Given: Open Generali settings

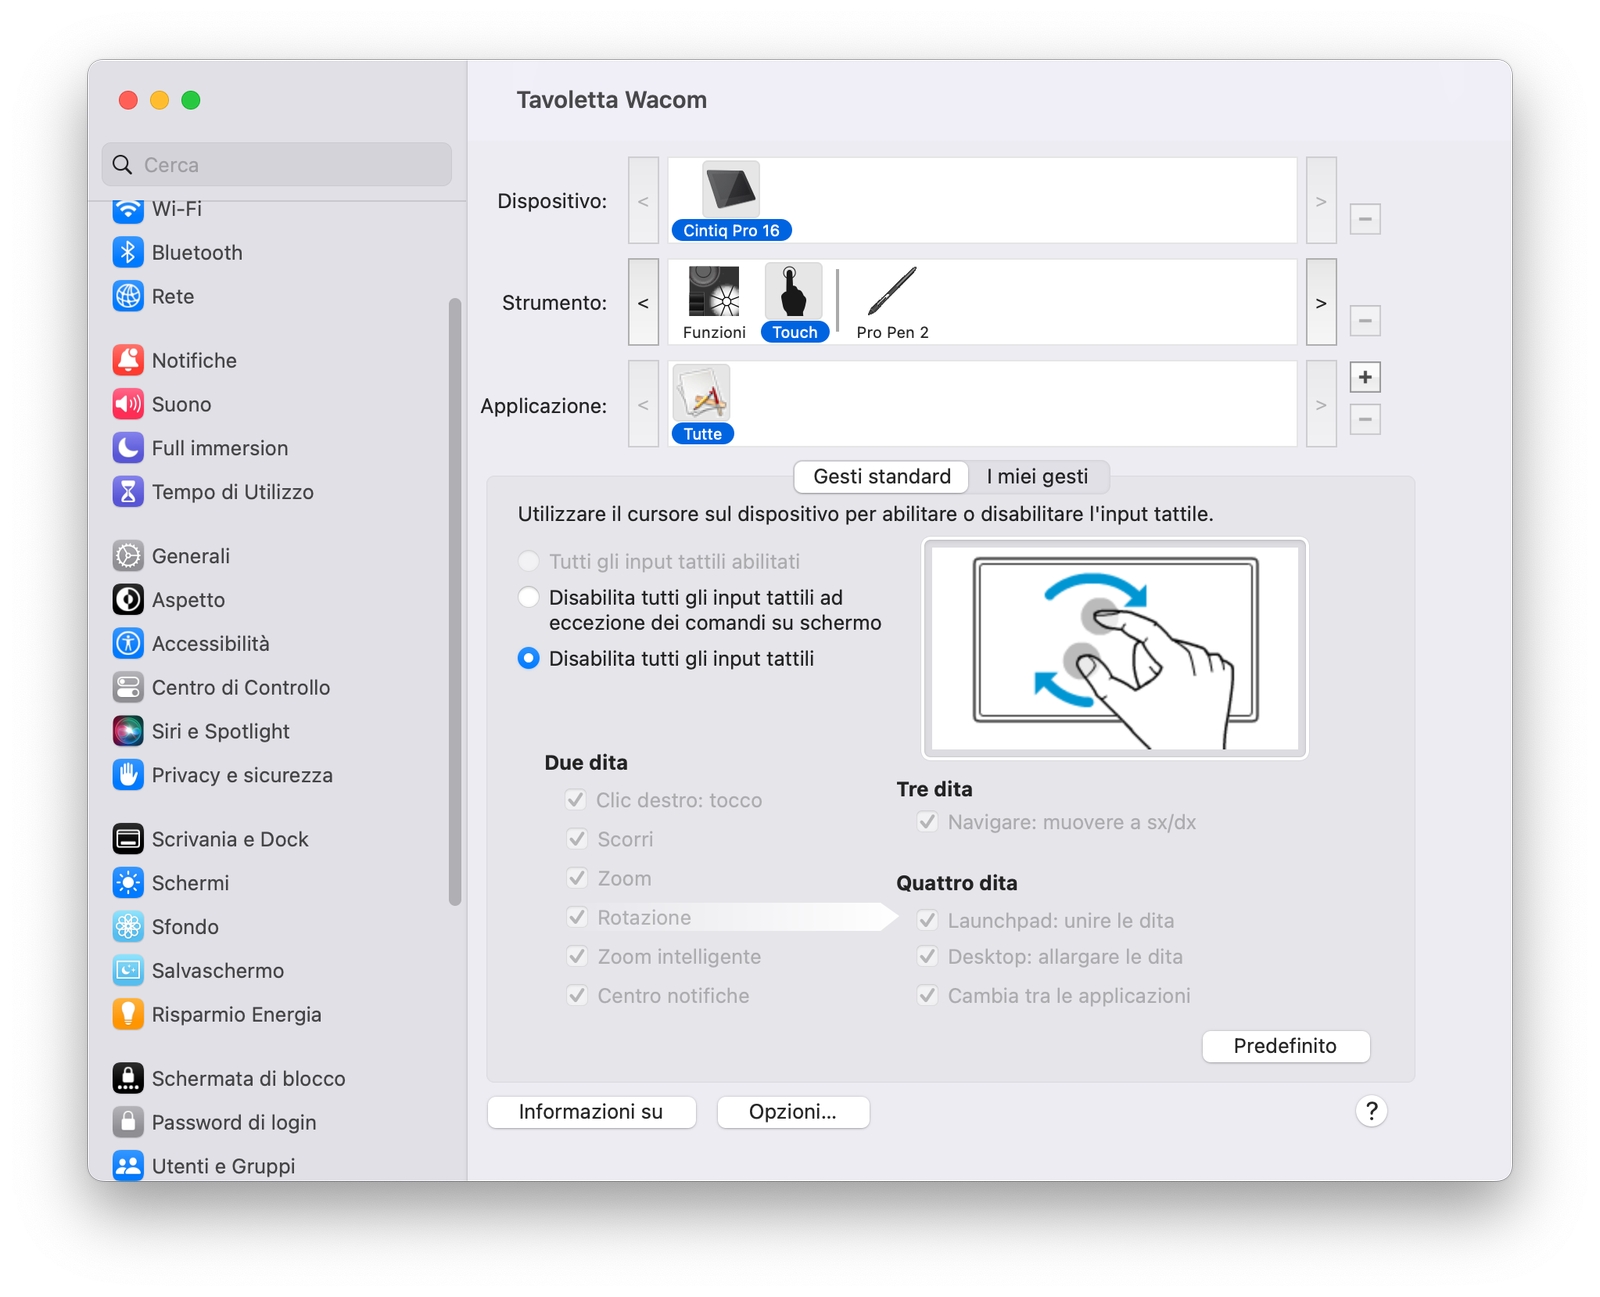Looking at the screenshot, I should click(x=171, y=556).
